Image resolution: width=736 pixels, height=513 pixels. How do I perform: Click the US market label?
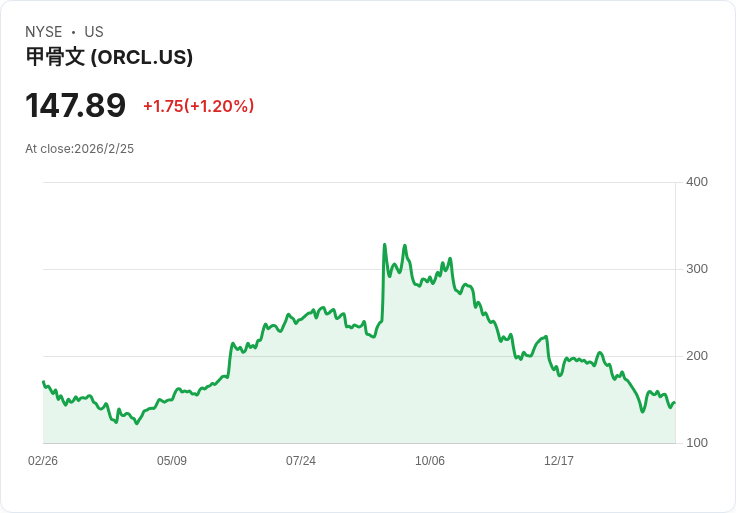point(94,32)
